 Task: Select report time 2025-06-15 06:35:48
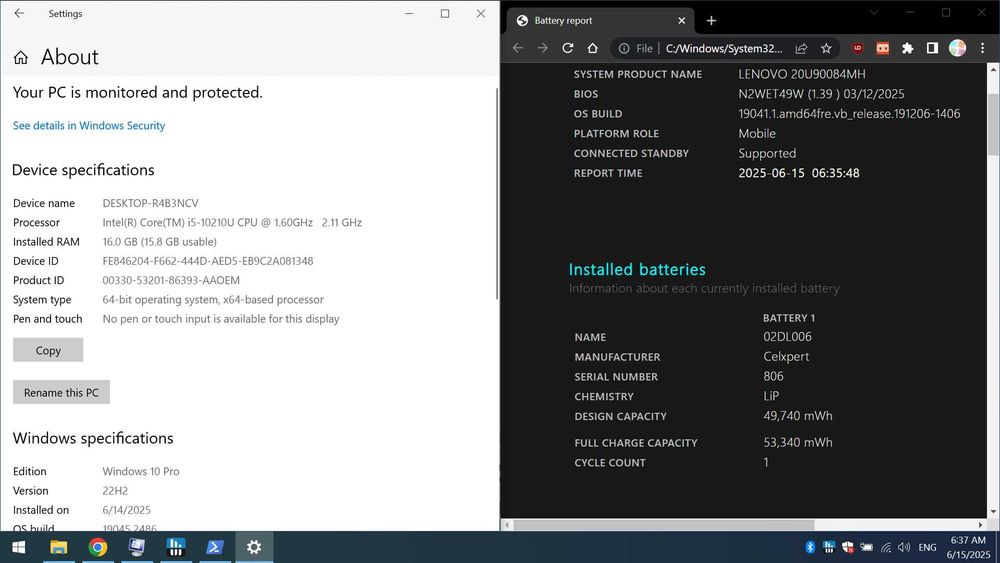(798, 173)
